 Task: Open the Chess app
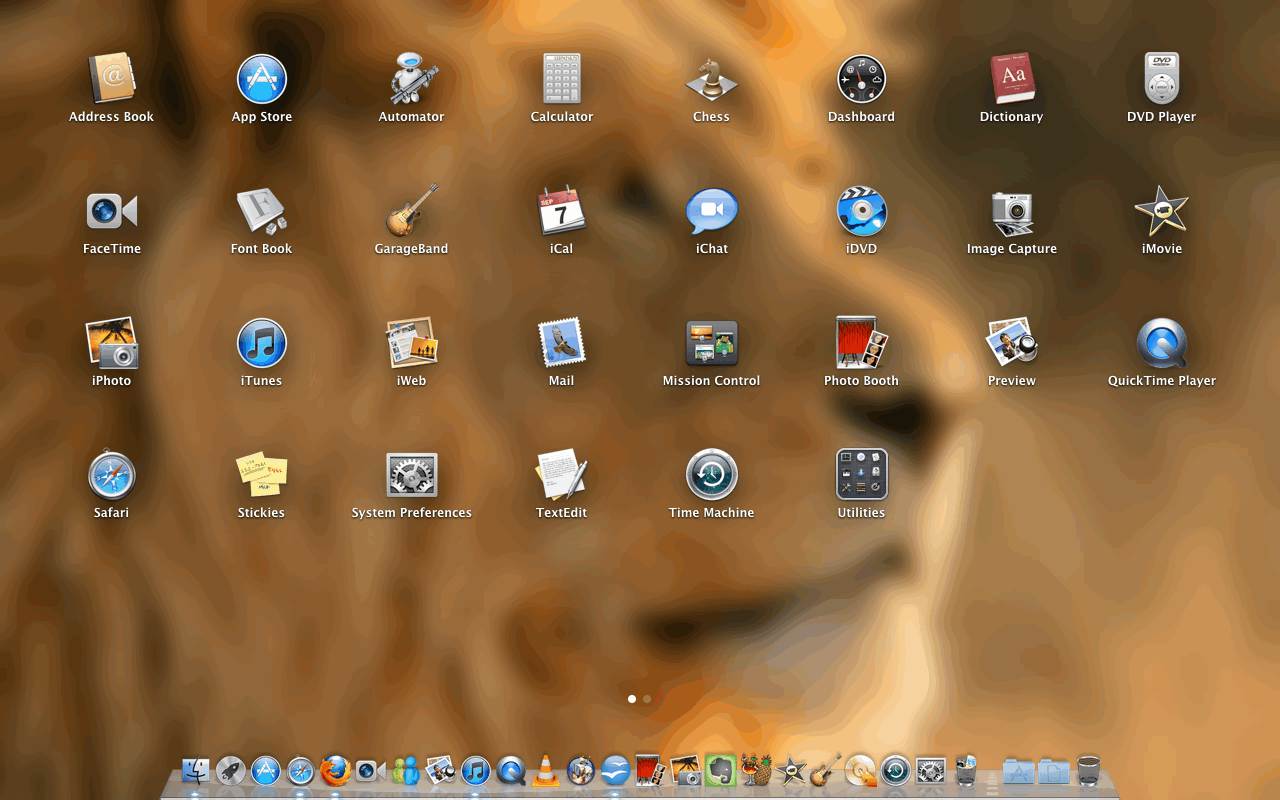(711, 79)
